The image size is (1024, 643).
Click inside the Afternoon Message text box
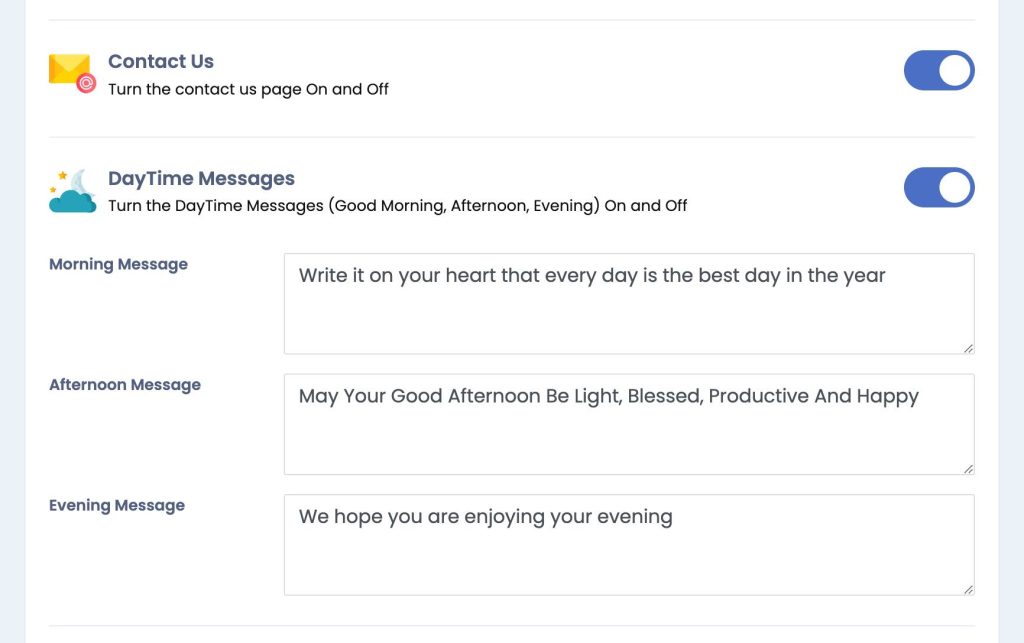629,424
